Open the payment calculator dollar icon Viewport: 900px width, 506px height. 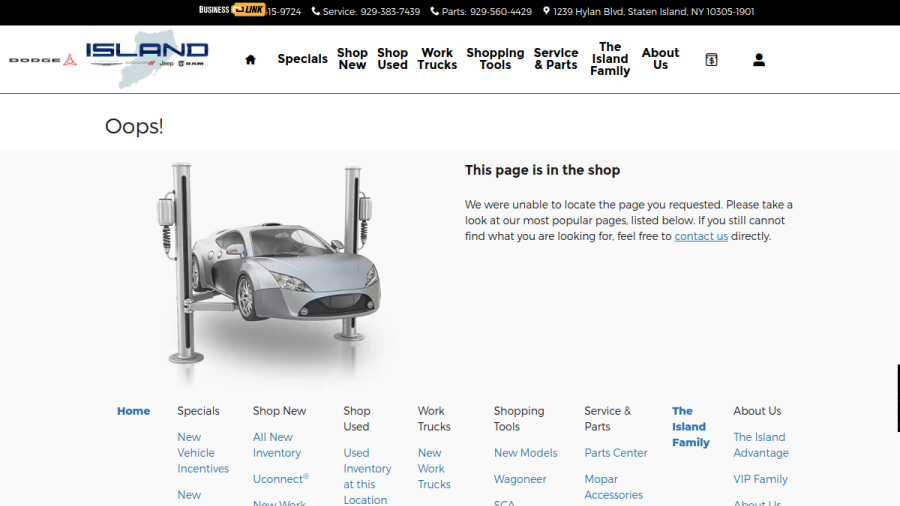711,59
